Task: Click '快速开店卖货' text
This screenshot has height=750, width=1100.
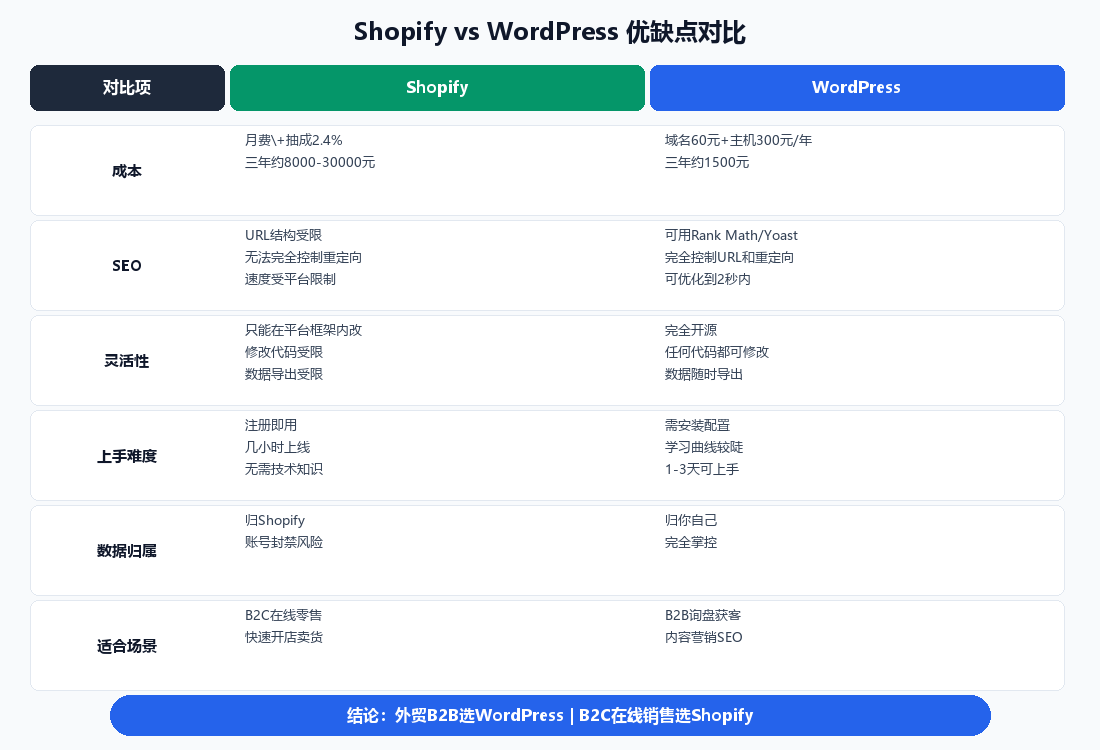Action: click(x=283, y=637)
